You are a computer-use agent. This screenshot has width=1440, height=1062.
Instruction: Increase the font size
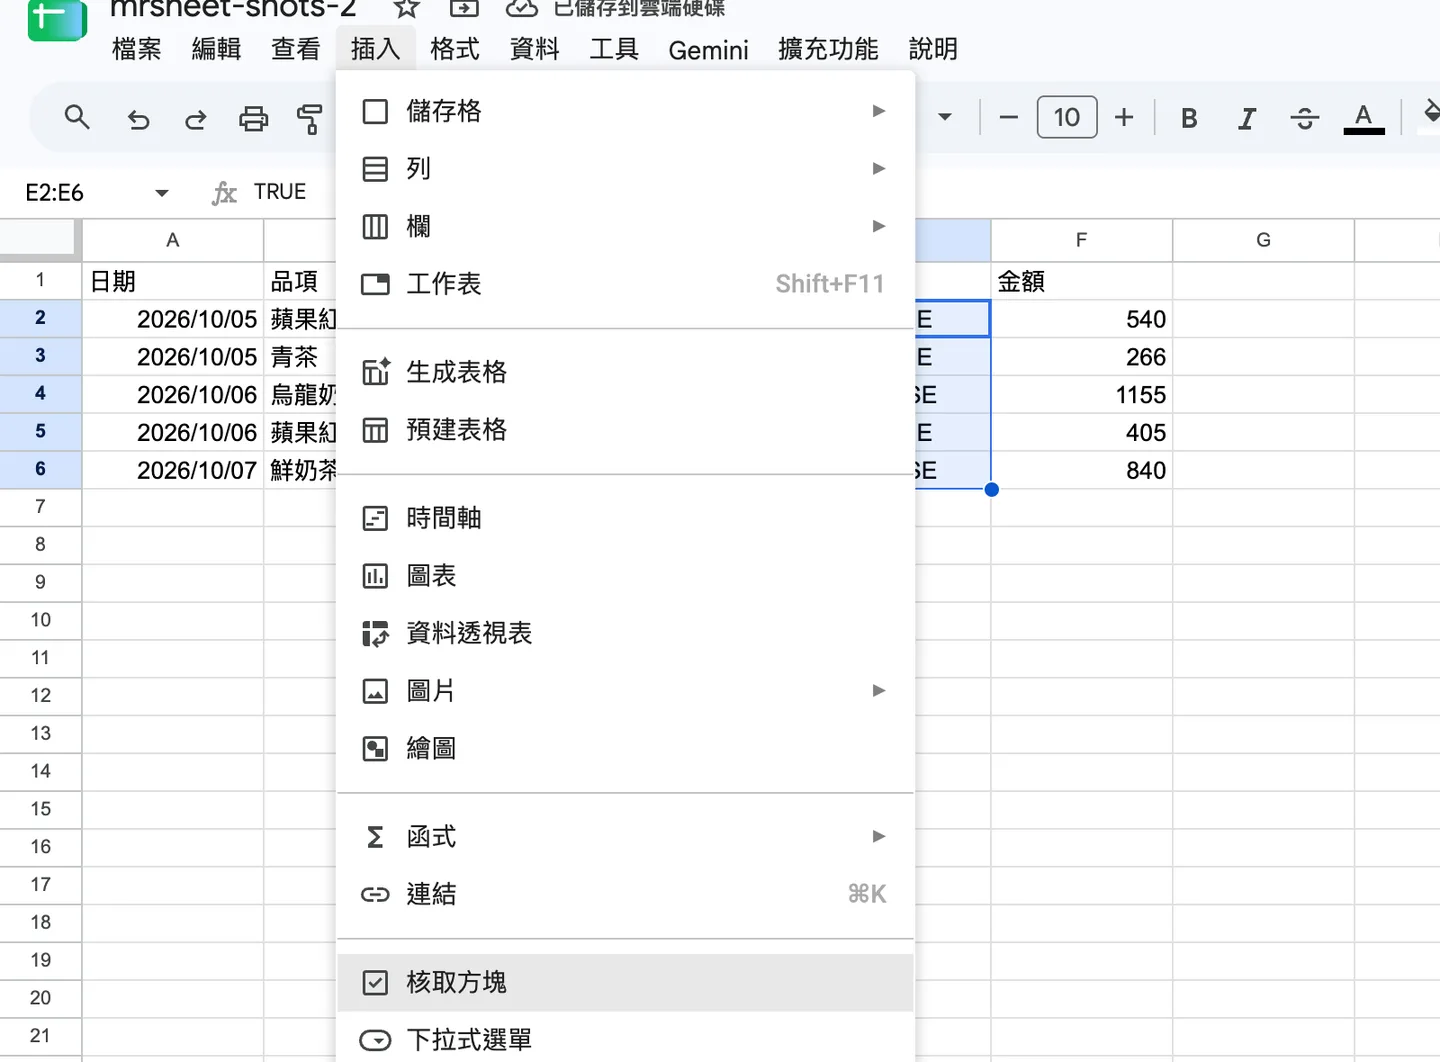coord(1124,118)
